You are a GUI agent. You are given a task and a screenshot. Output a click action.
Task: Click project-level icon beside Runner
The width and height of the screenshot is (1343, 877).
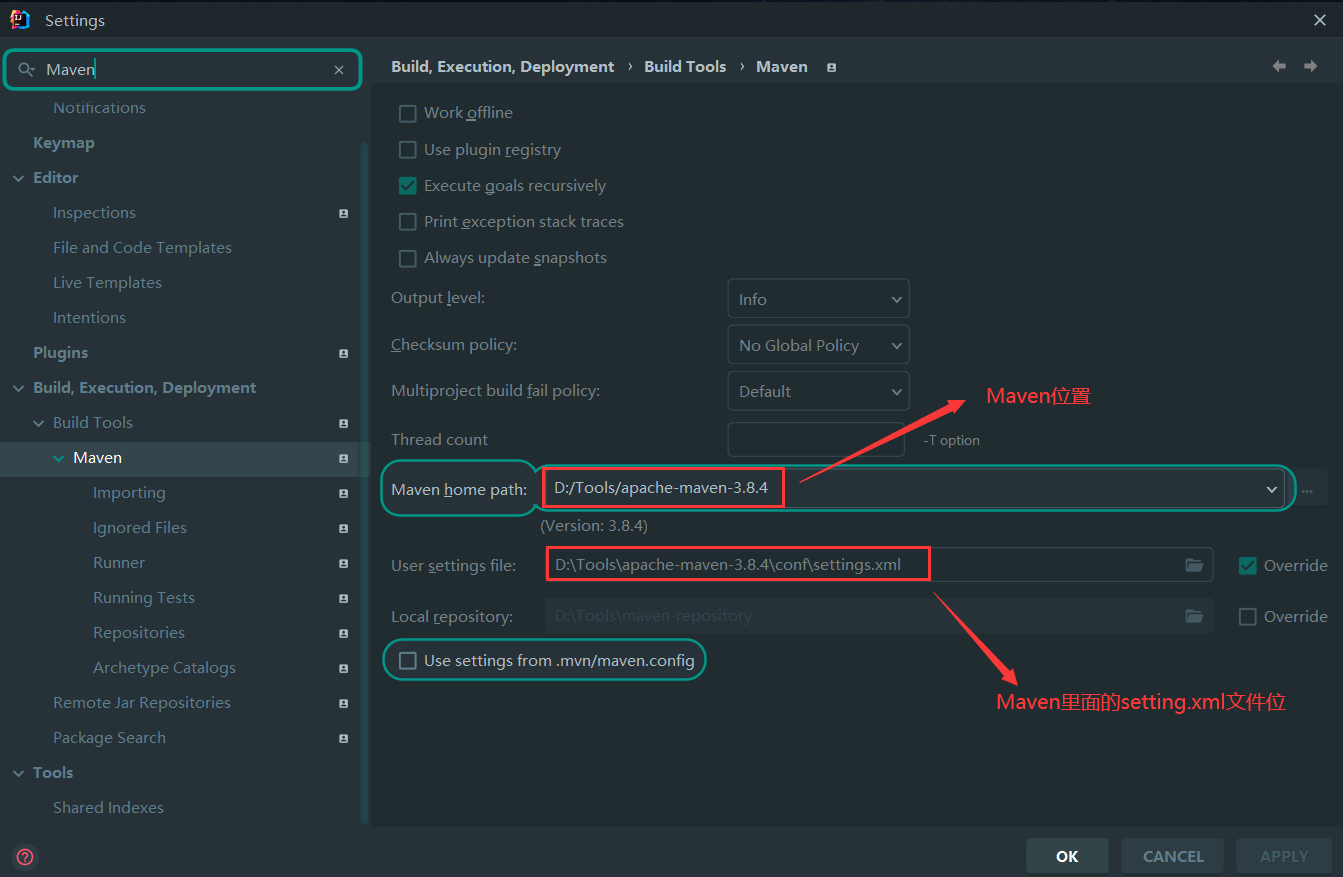[x=343, y=563]
